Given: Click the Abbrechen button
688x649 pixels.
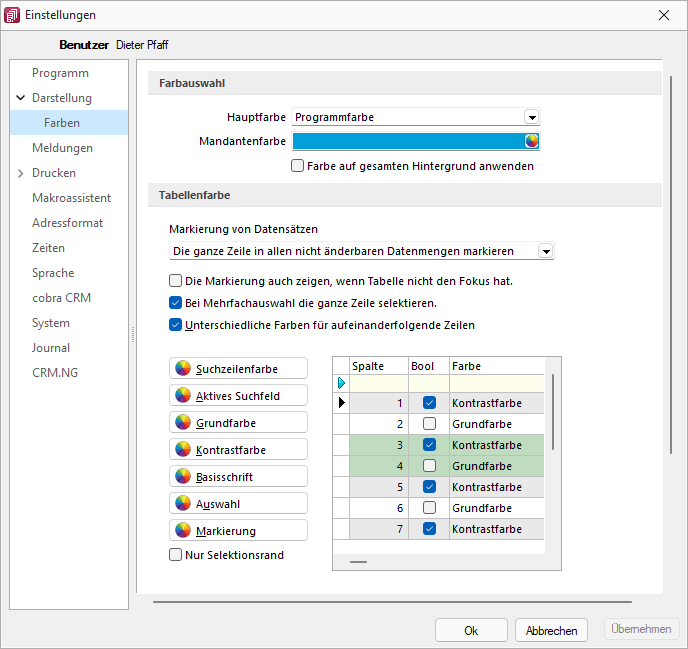Looking at the screenshot, I should click(x=551, y=630).
